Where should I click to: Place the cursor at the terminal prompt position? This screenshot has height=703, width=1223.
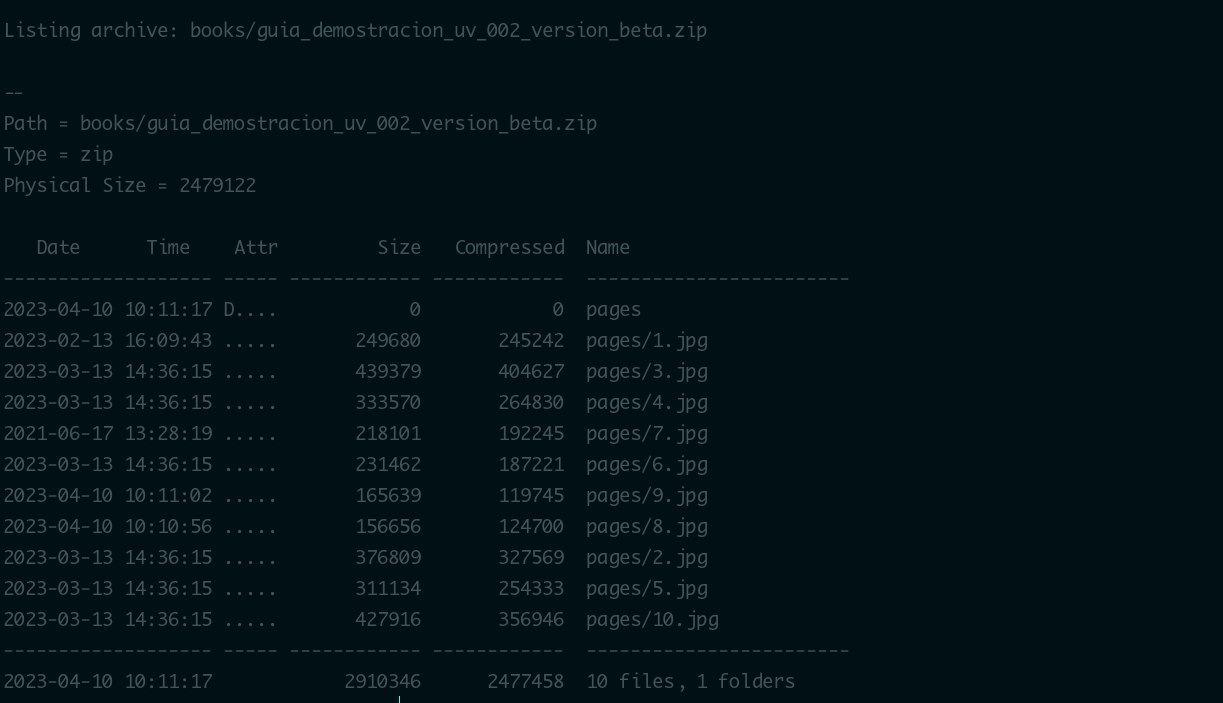(x=400, y=699)
